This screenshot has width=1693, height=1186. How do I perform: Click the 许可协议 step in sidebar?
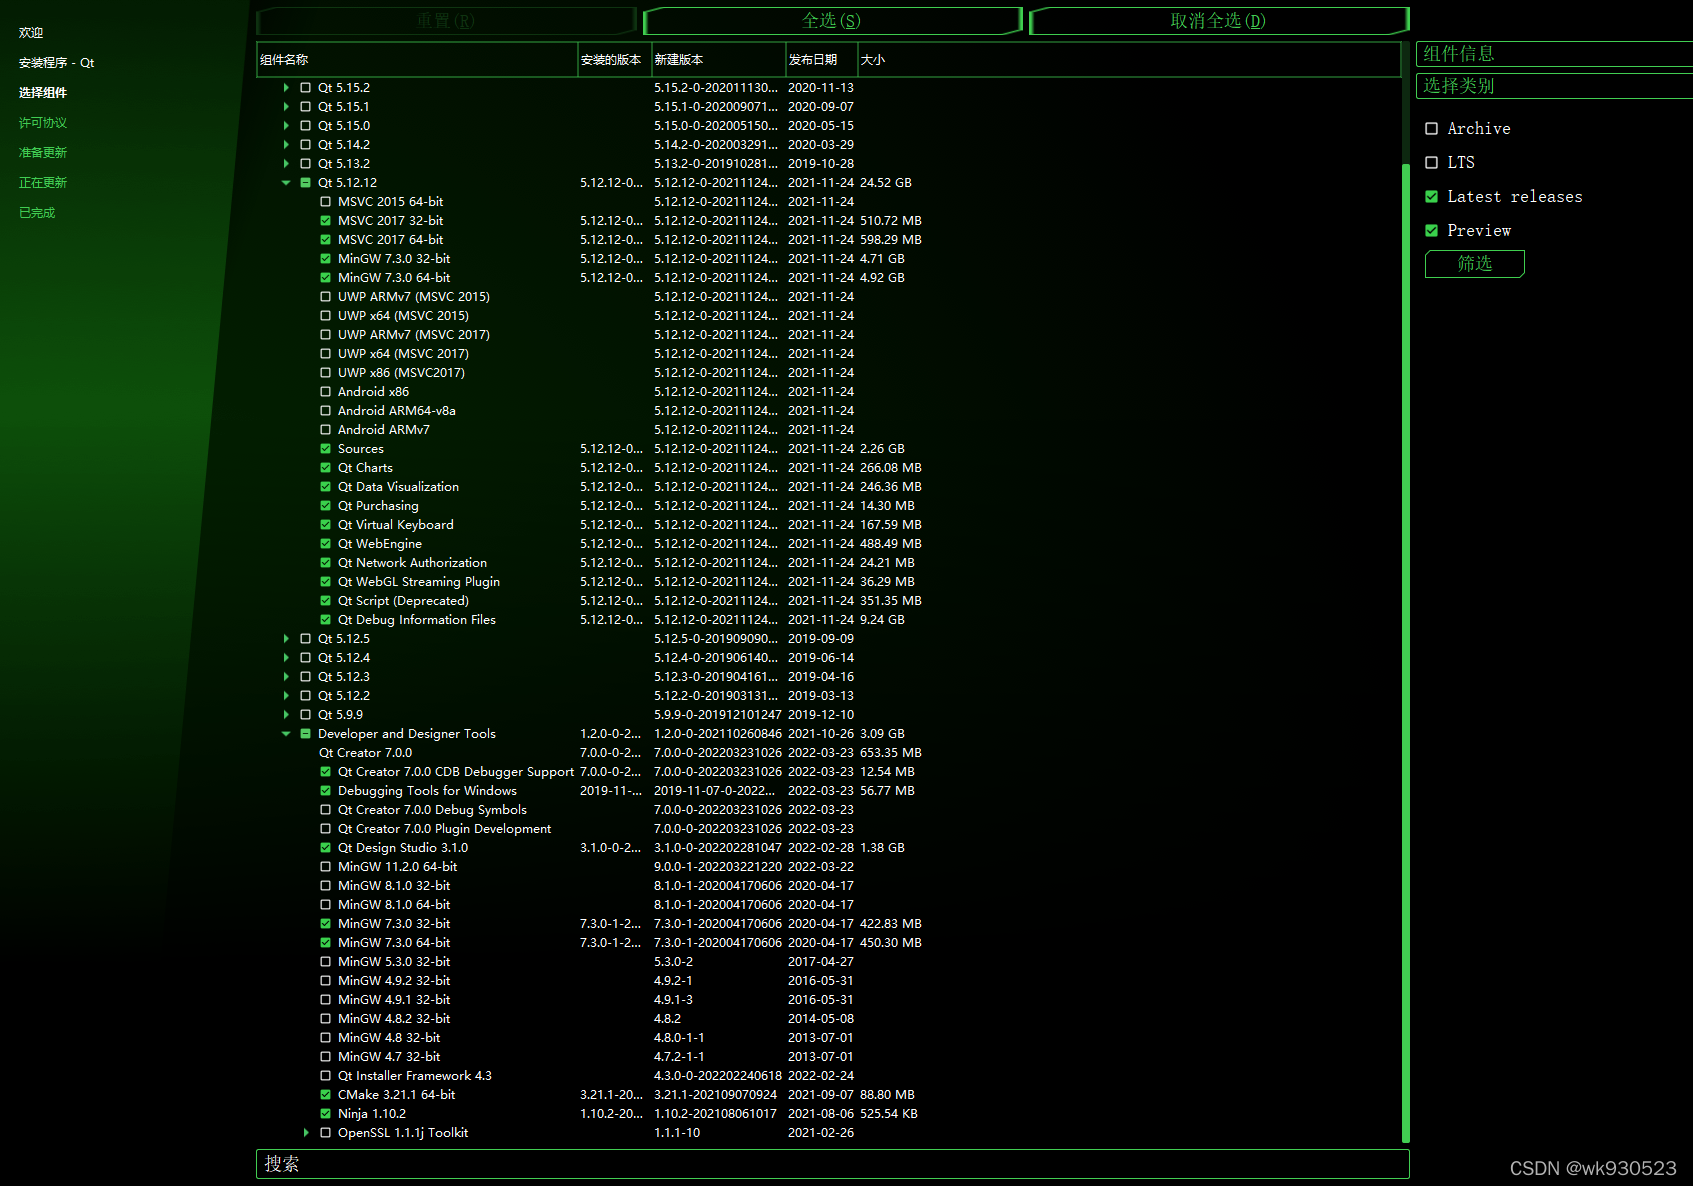(43, 123)
